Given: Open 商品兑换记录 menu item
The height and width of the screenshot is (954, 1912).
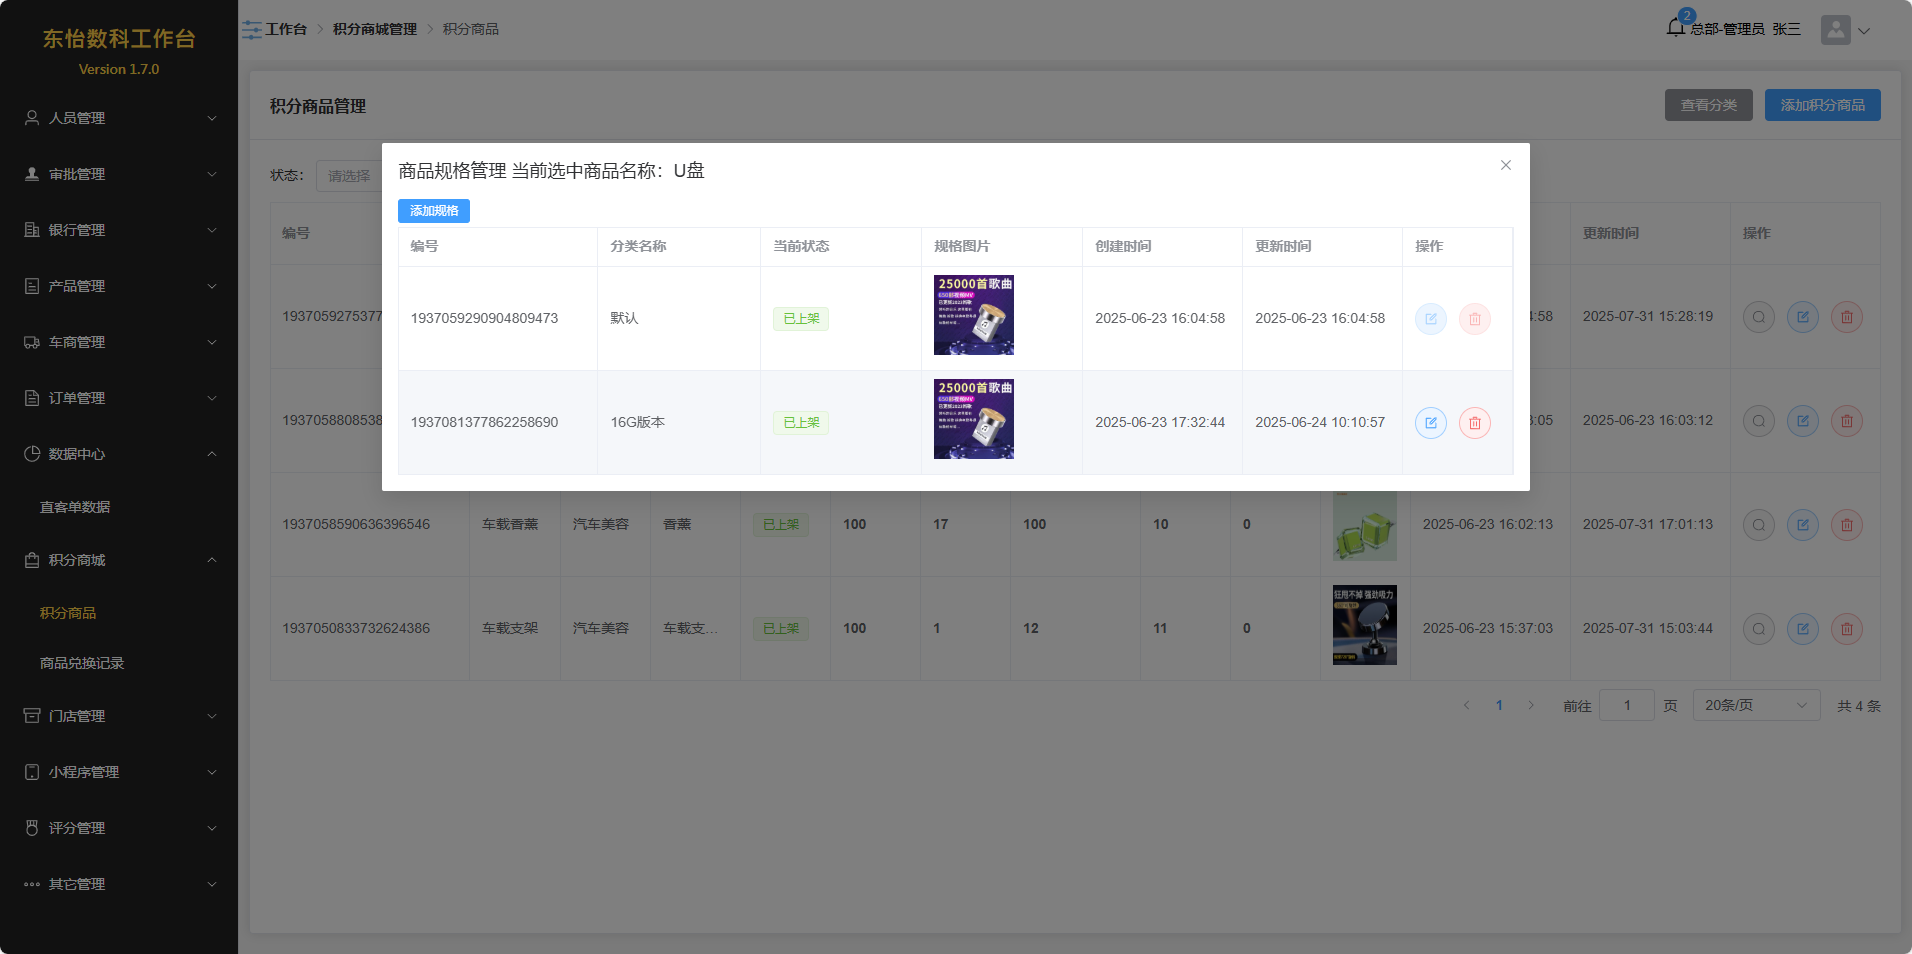Looking at the screenshot, I should click(82, 663).
